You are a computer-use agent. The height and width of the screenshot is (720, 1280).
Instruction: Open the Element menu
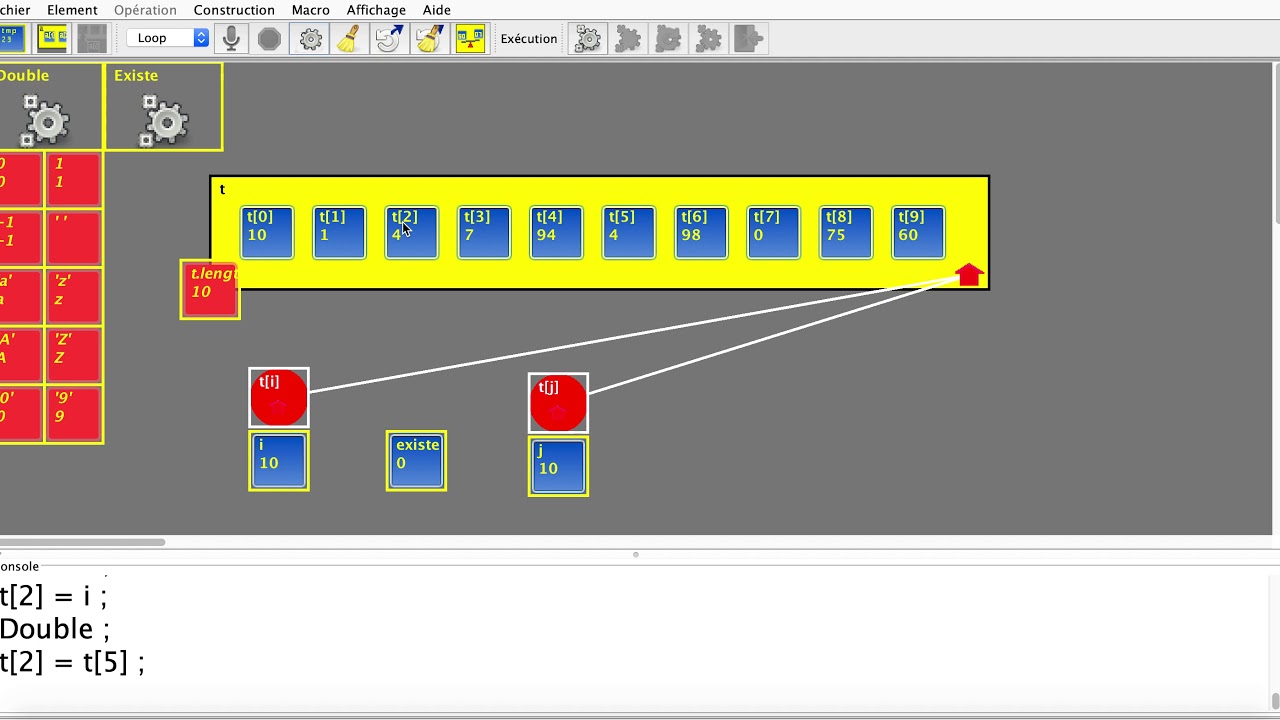click(72, 10)
